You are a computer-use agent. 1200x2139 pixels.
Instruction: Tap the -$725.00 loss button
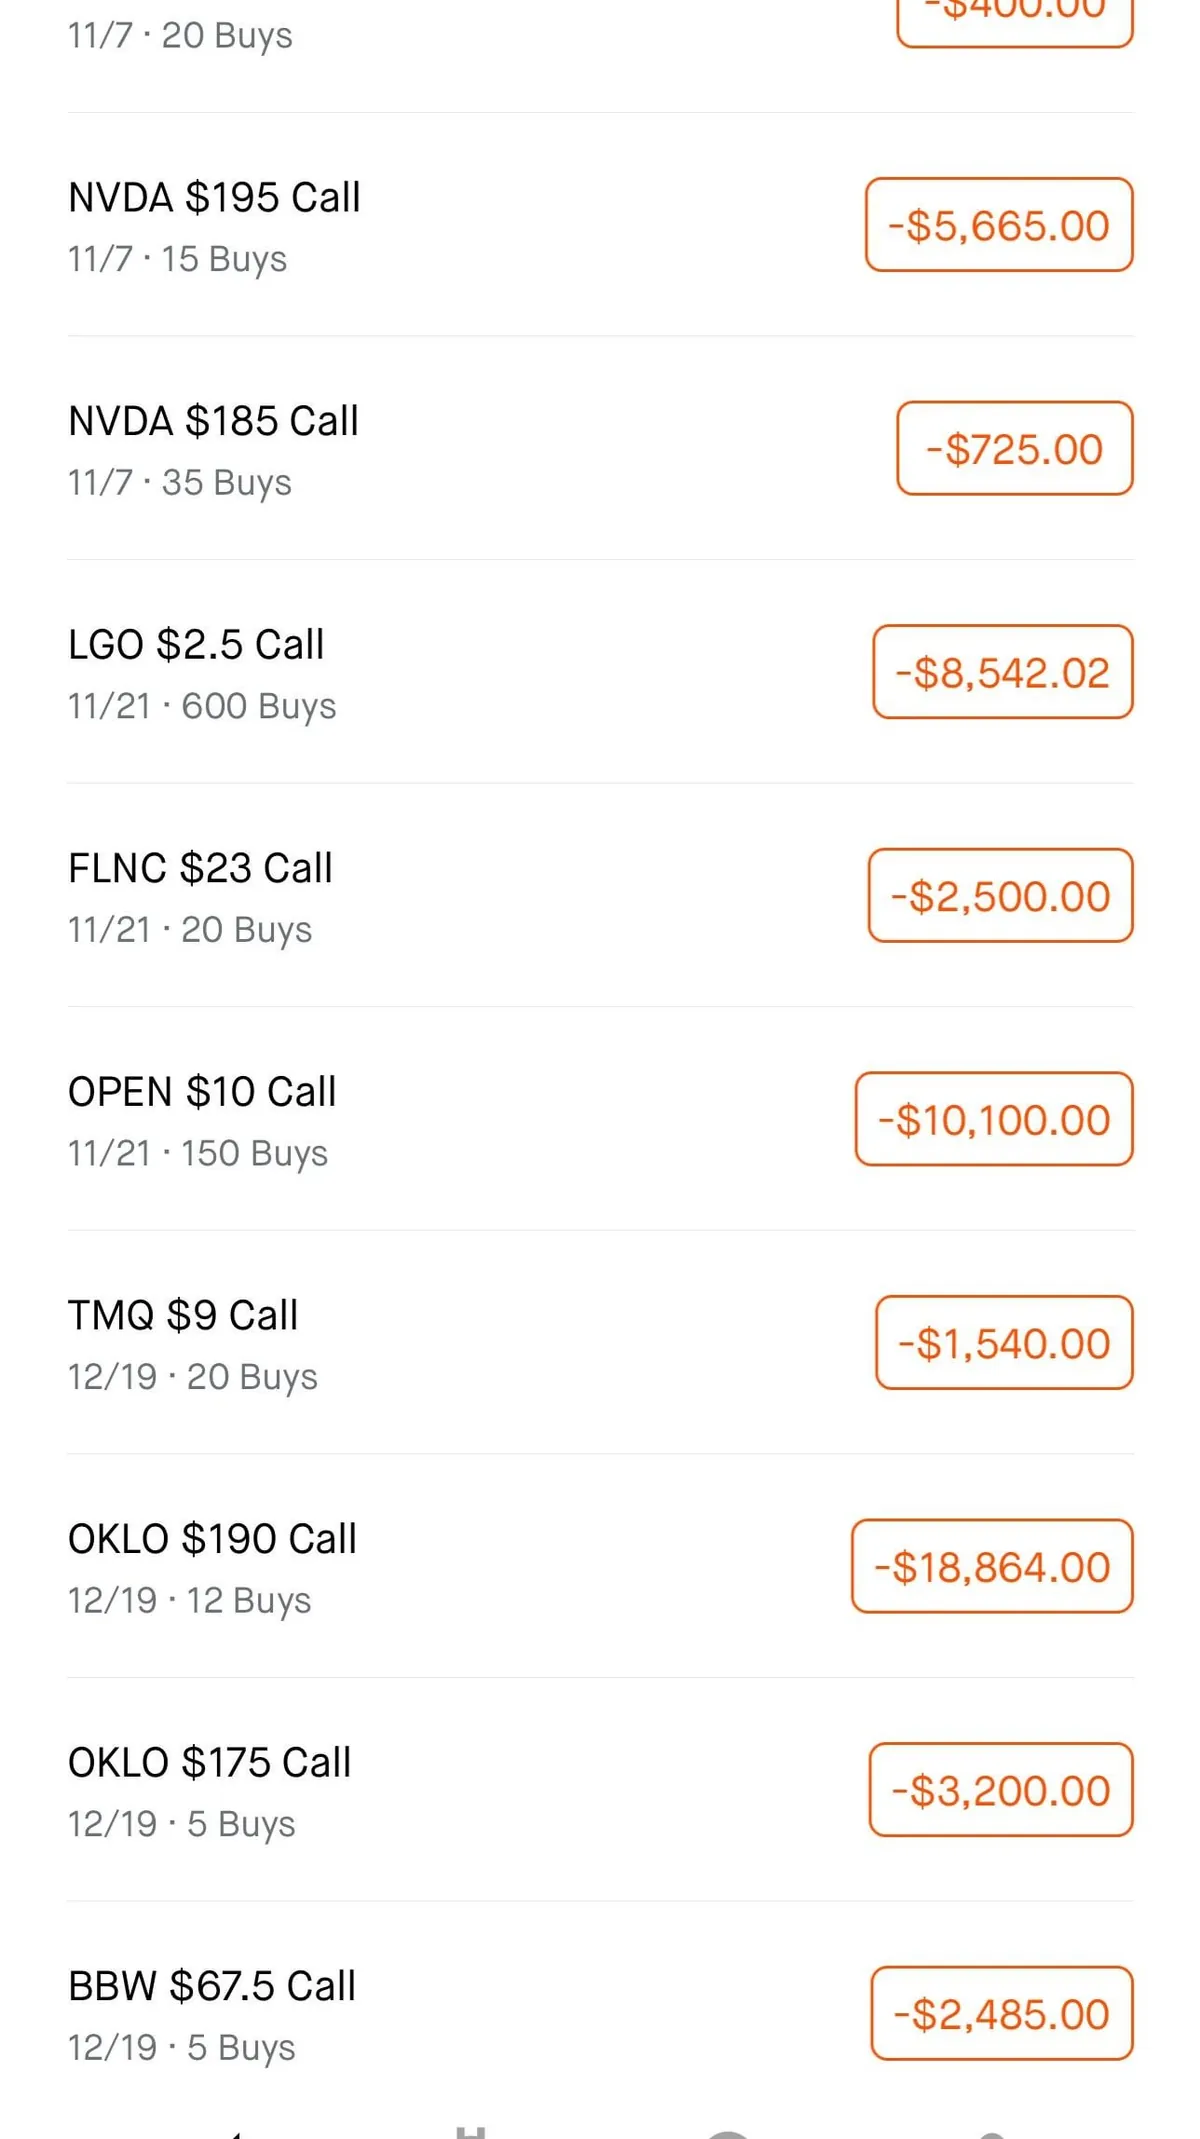pos(1014,449)
